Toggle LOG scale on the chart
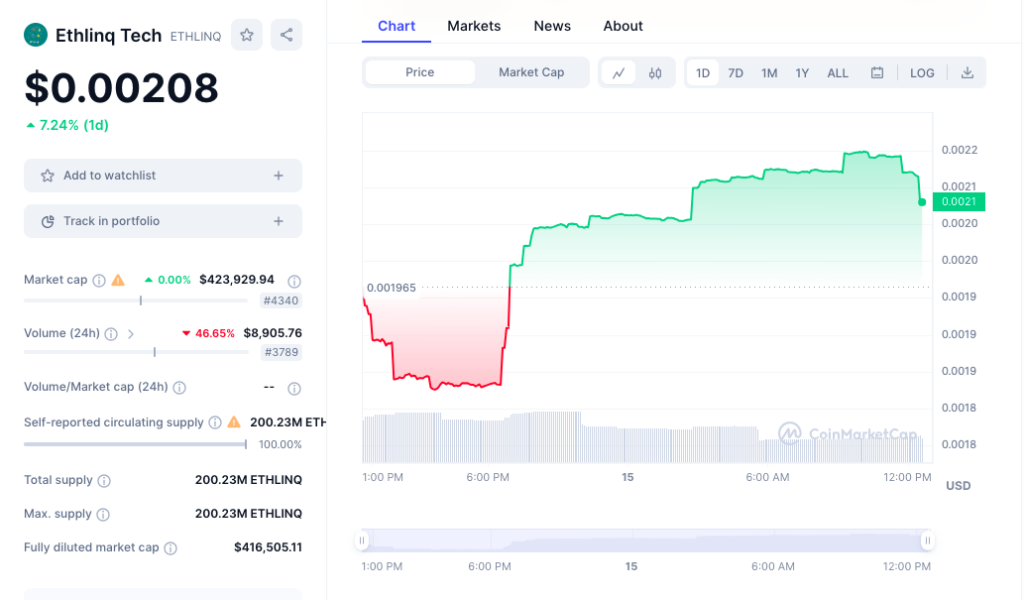The height and width of the screenshot is (600, 1024). pyautogui.click(x=922, y=72)
